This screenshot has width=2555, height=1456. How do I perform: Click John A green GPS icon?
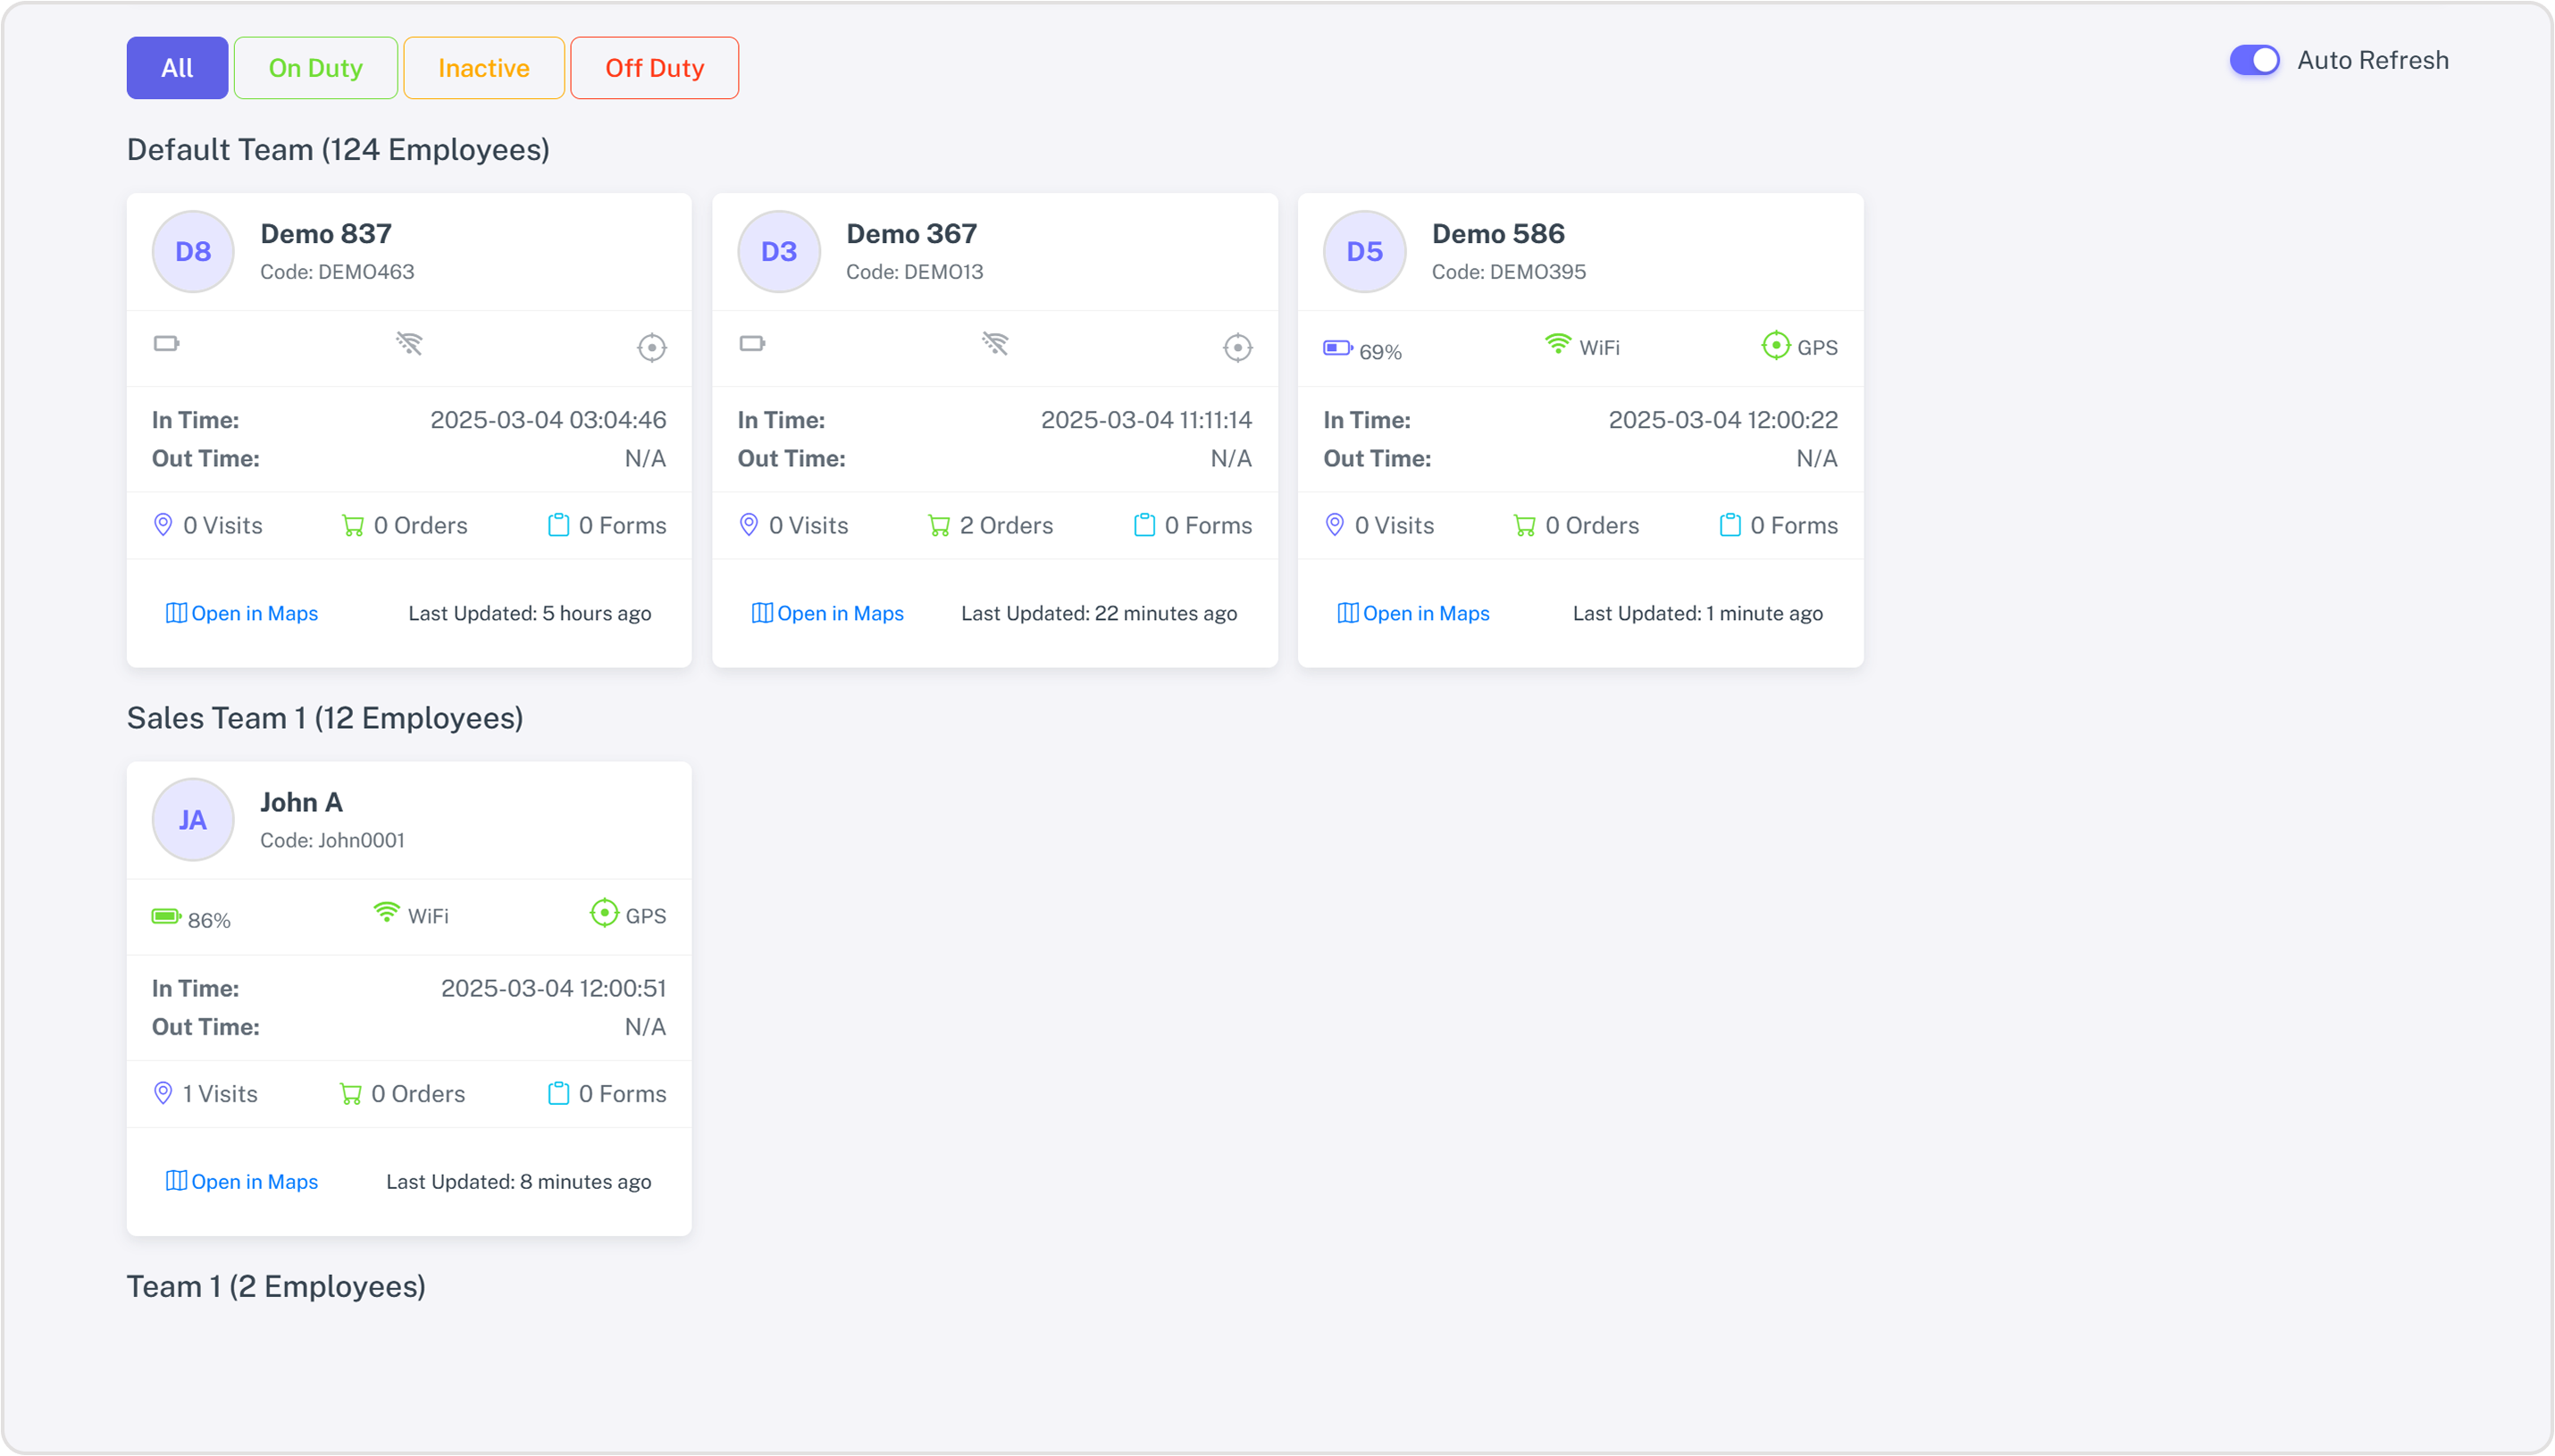point(604,914)
